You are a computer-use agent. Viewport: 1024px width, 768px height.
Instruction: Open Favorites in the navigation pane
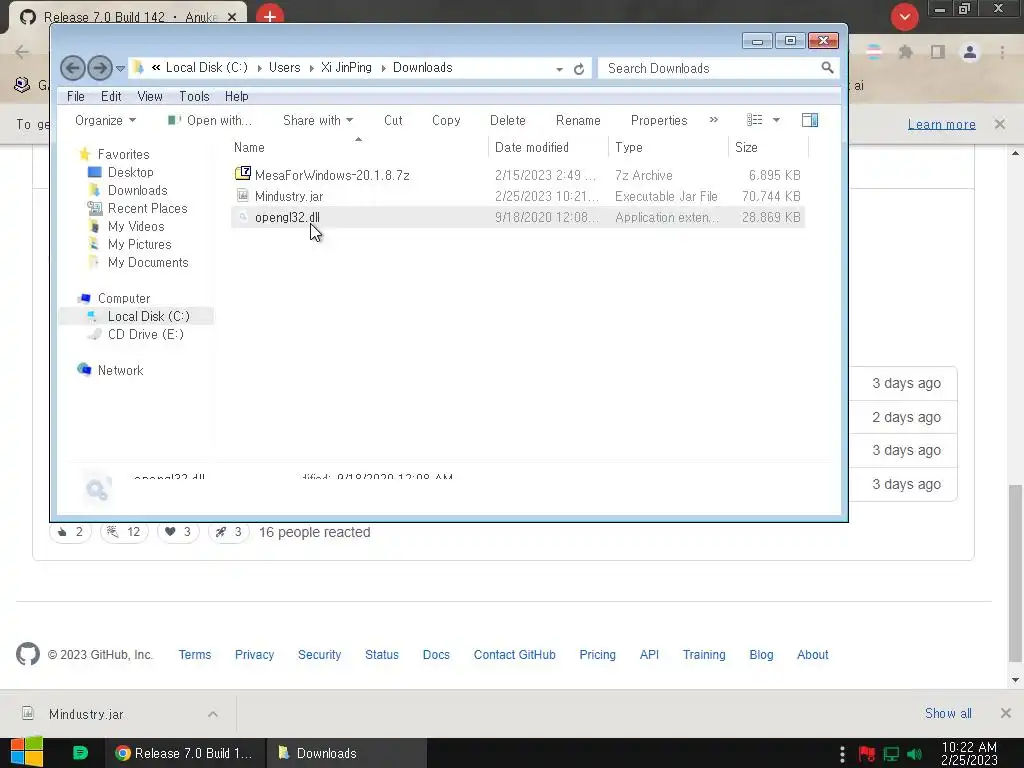pos(123,154)
